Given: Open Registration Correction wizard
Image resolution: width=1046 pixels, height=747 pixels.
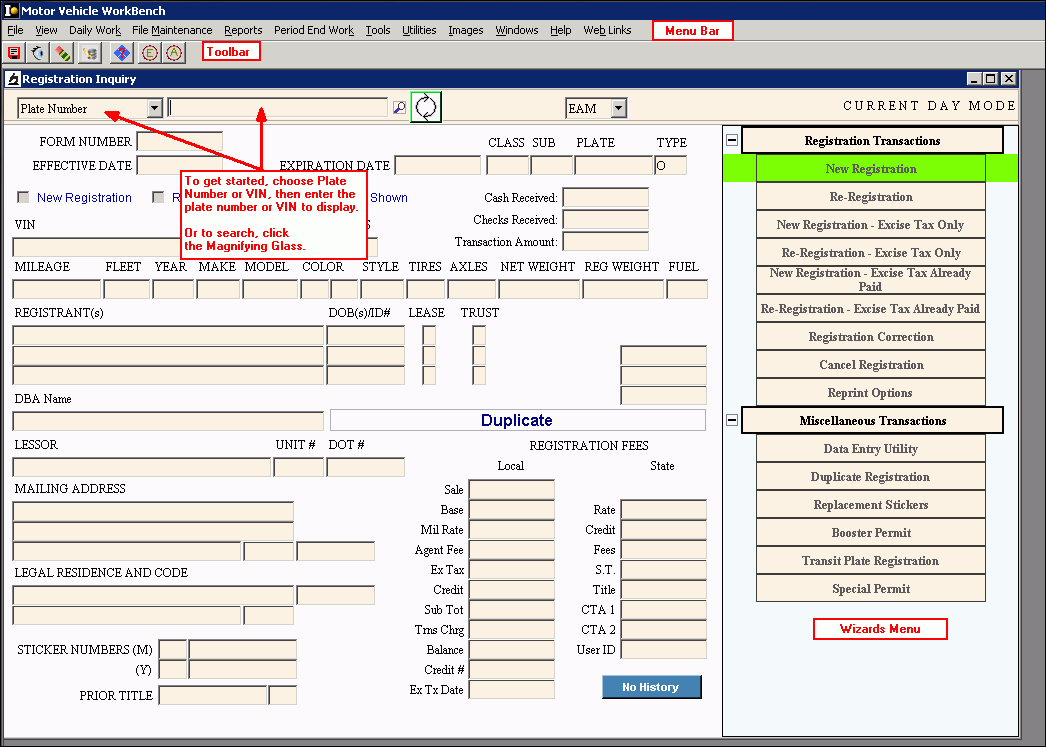Looking at the screenshot, I should click(x=871, y=337).
